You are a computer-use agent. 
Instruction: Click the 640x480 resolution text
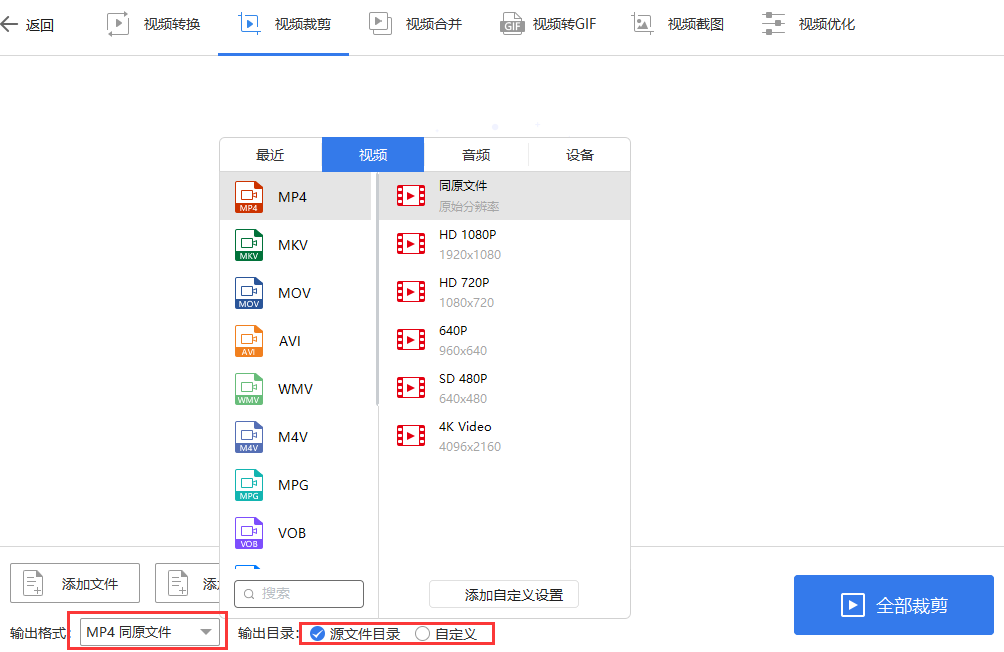[463, 399]
